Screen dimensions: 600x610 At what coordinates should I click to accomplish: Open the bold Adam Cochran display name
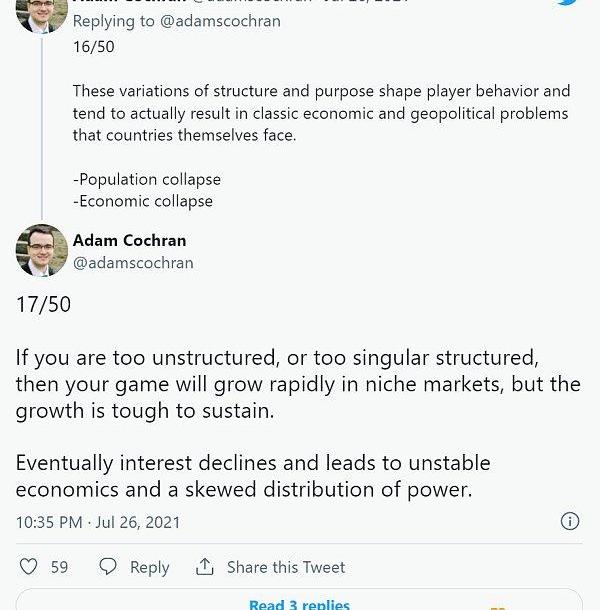(129, 240)
